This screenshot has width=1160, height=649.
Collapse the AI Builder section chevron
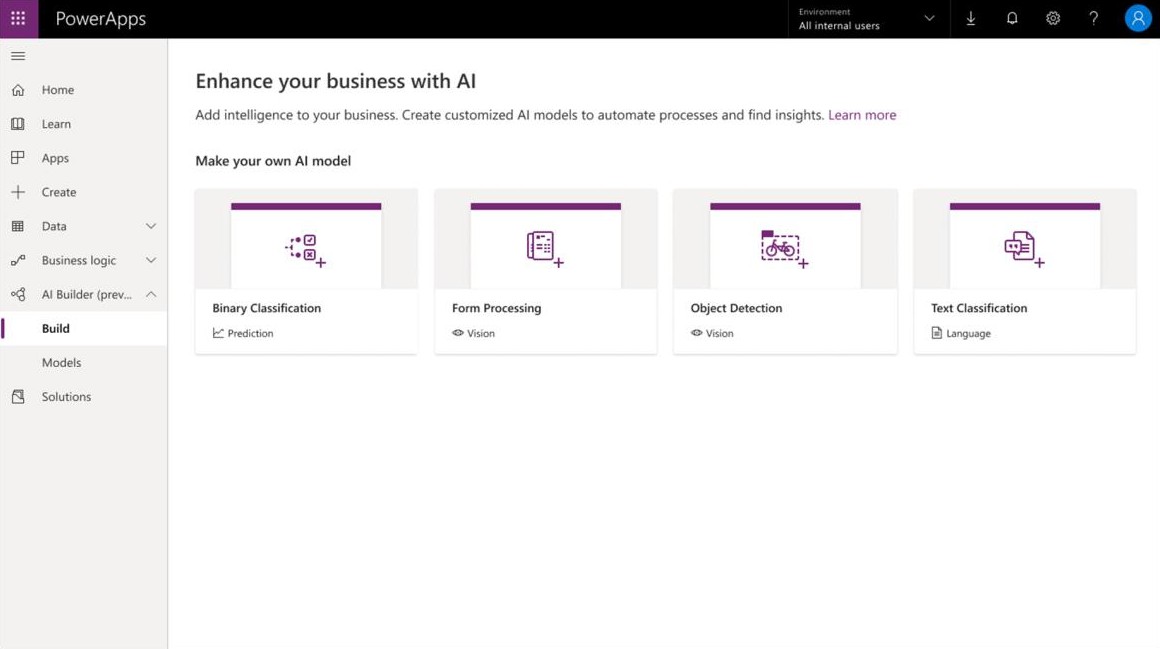(x=151, y=295)
